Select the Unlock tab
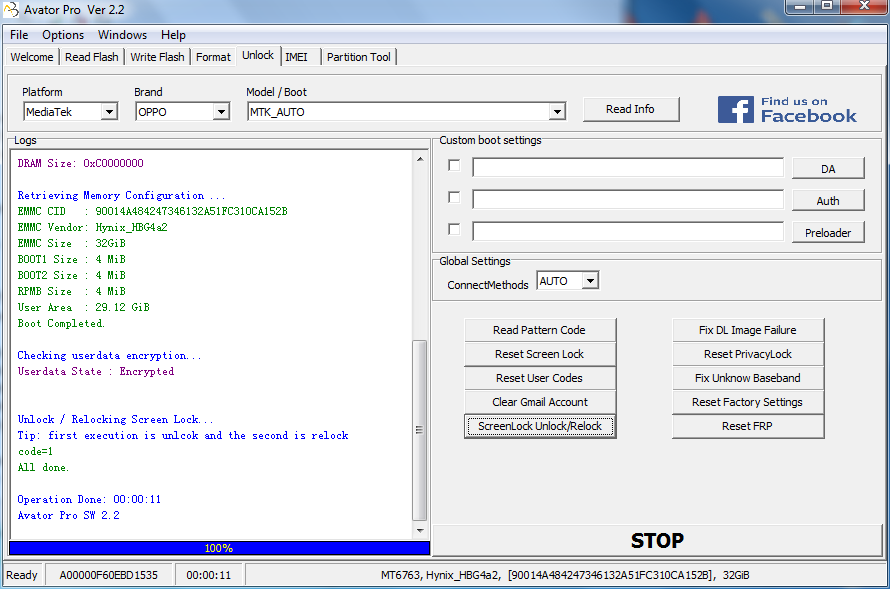Screen dimensions: 890x589 pyautogui.click(x=258, y=56)
